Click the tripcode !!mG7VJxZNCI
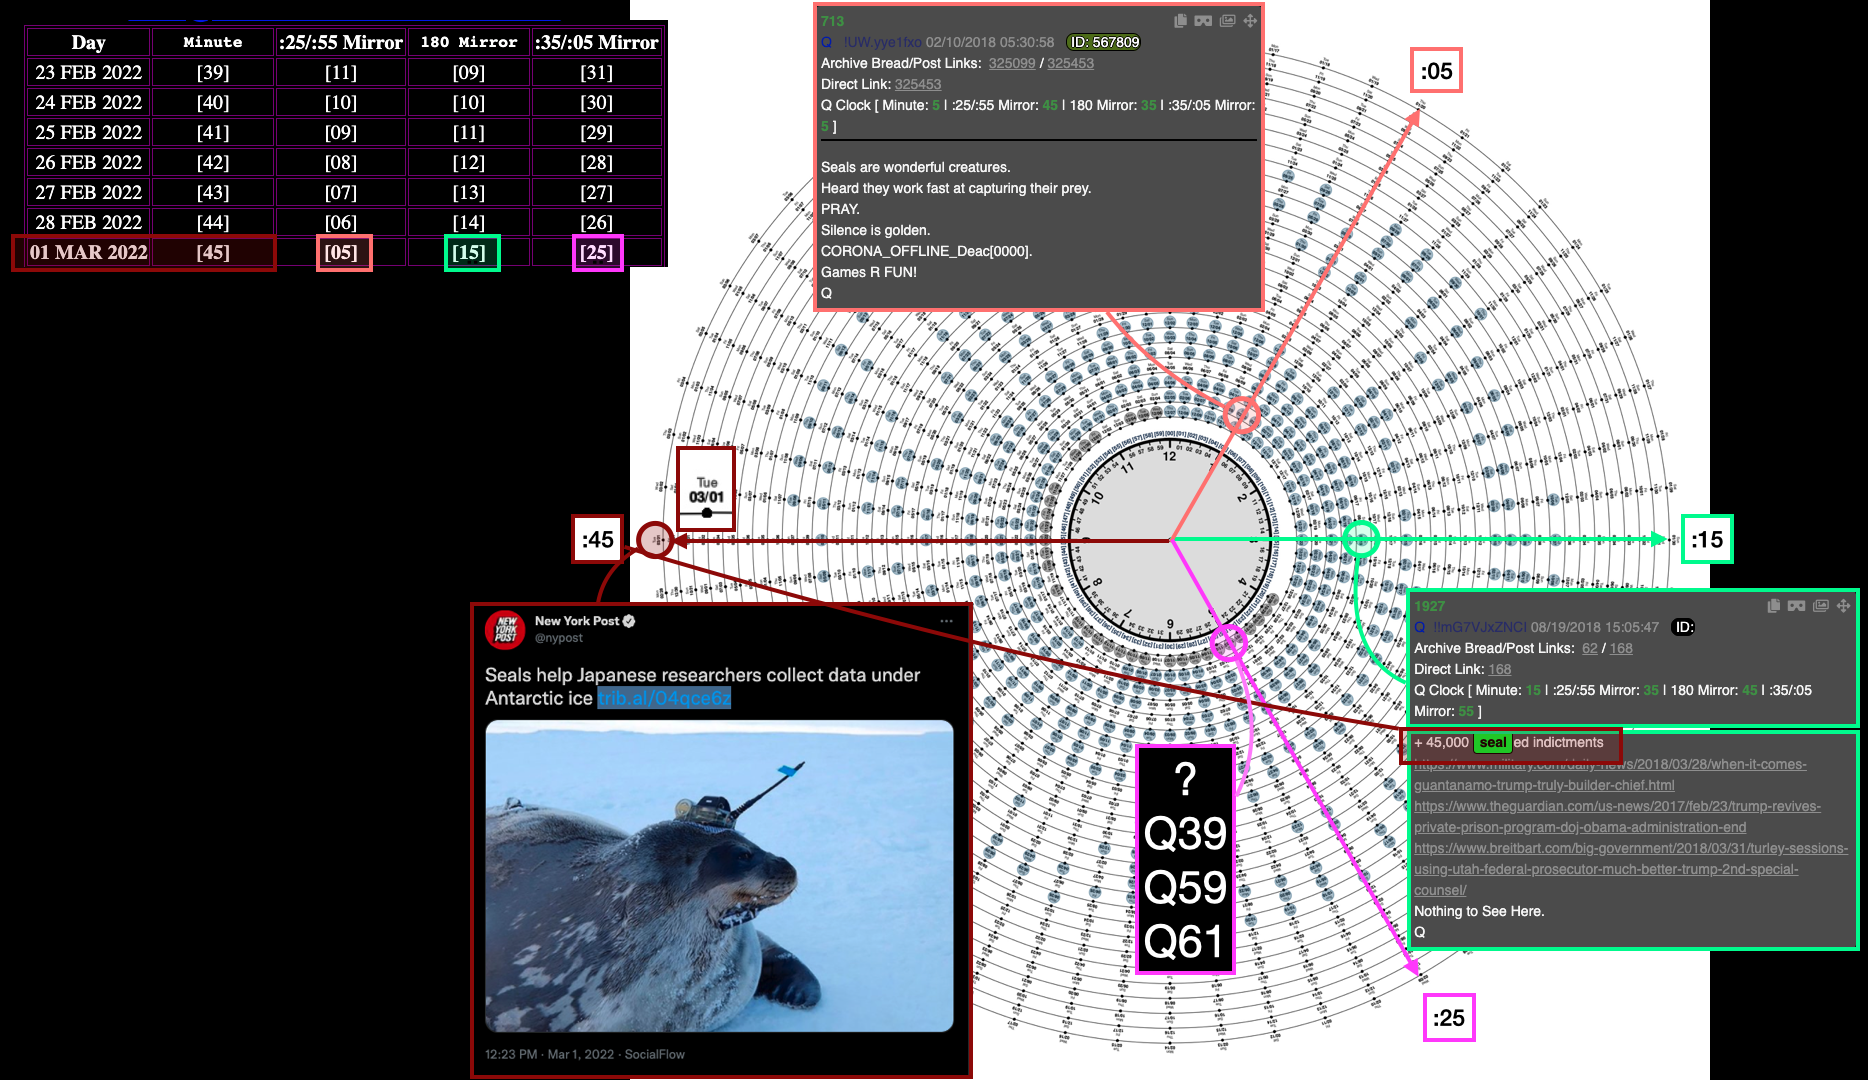 pos(1479,627)
